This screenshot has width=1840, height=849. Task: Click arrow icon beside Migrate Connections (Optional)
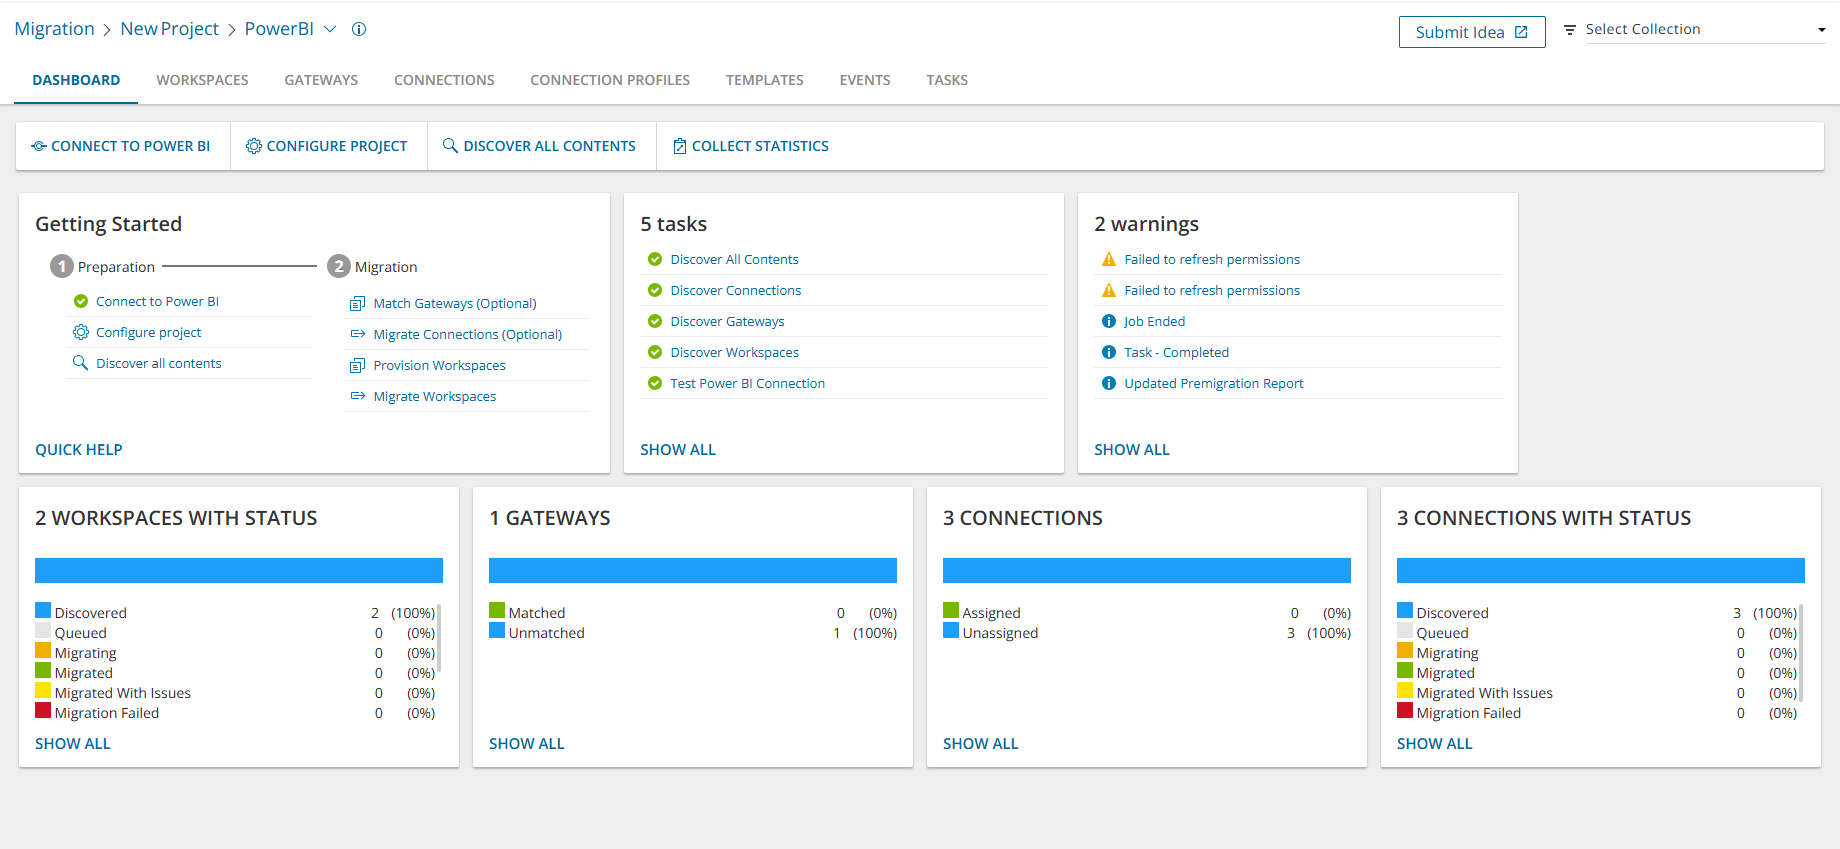[358, 334]
